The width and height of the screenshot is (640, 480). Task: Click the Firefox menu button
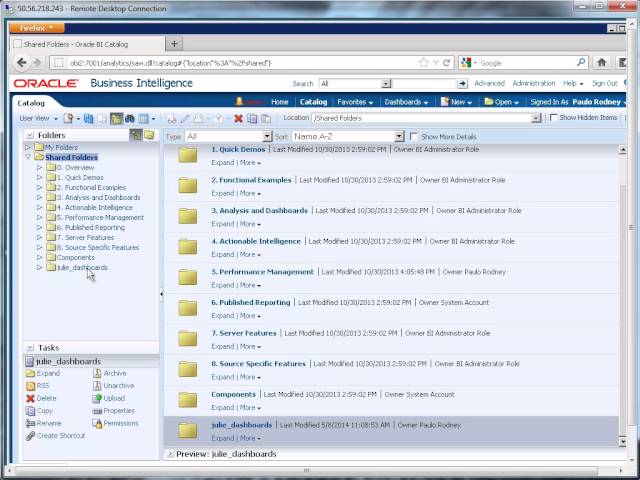tap(37, 28)
